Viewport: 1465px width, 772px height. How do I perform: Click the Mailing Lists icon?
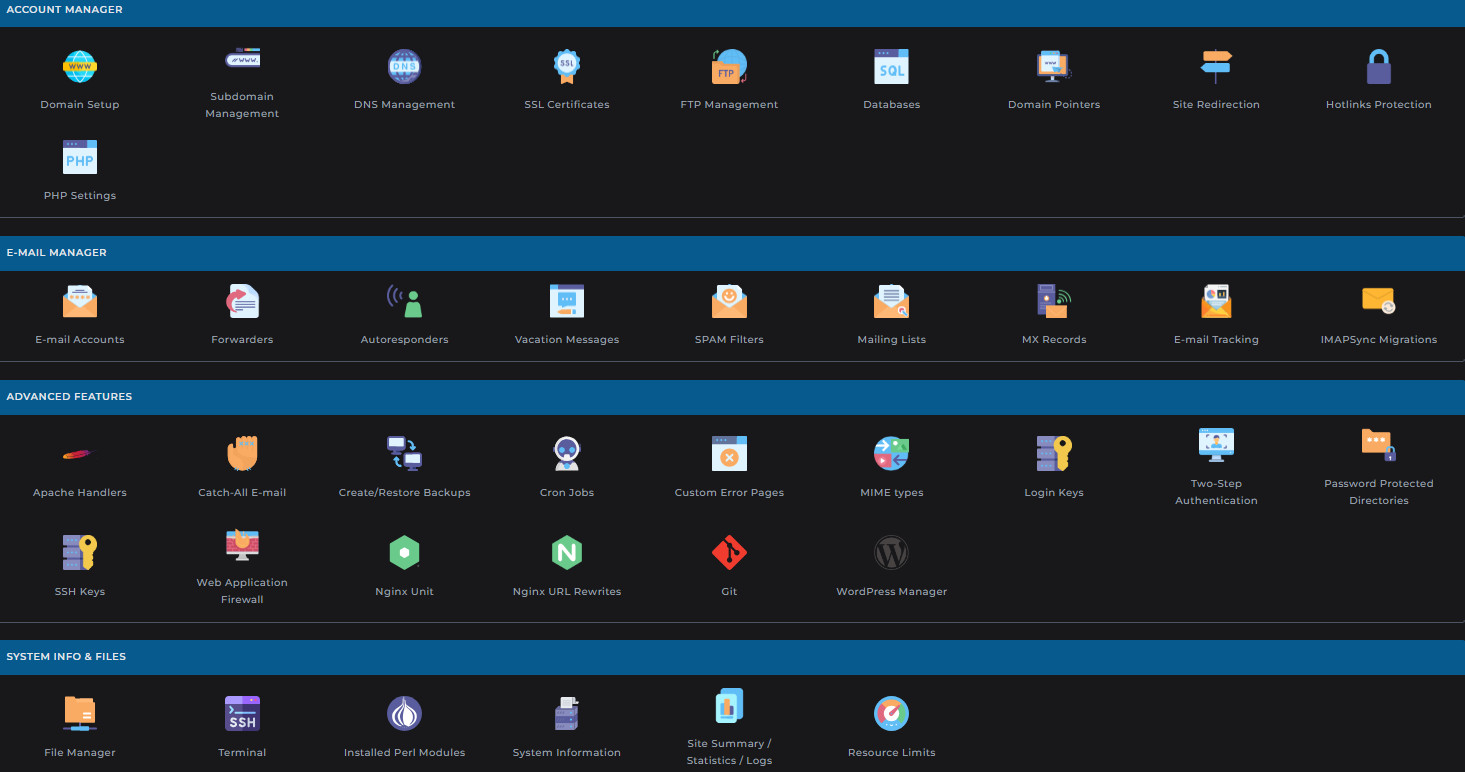(x=891, y=302)
